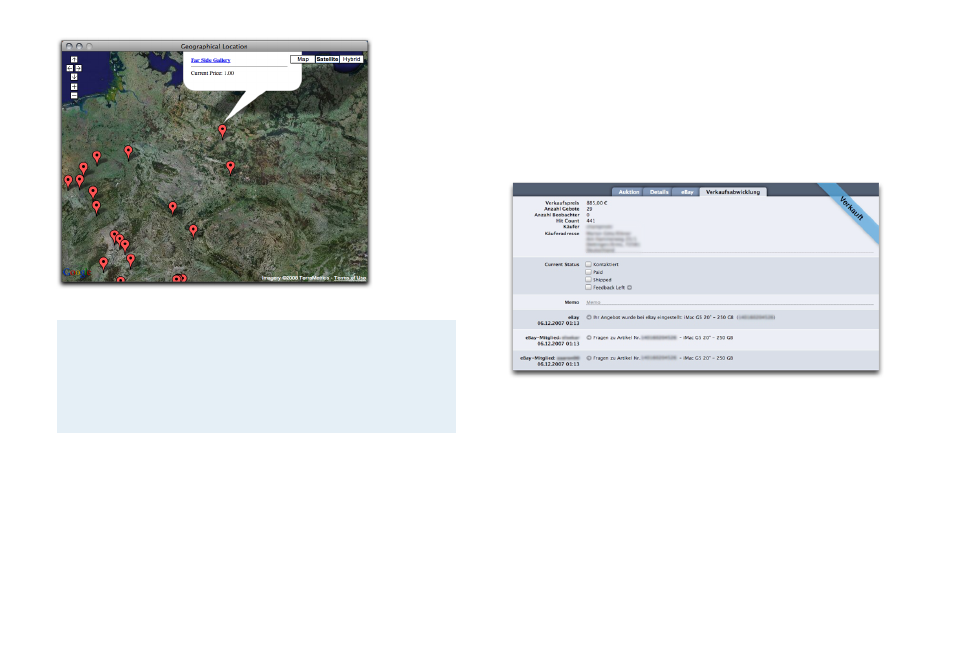Close the Geographical Location window
The height and width of the screenshot is (668, 954).
click(x=69, y=46)
